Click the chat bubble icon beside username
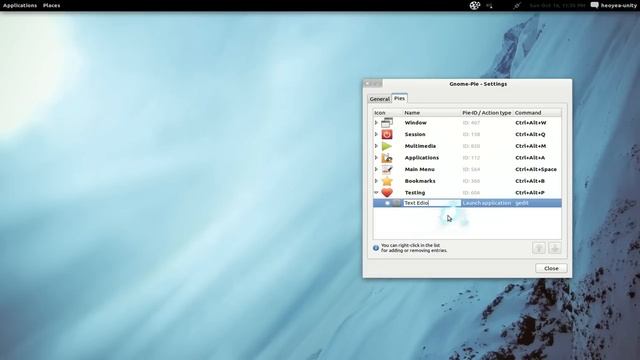Viewport: 640px width, 360px height. (595, 5)
